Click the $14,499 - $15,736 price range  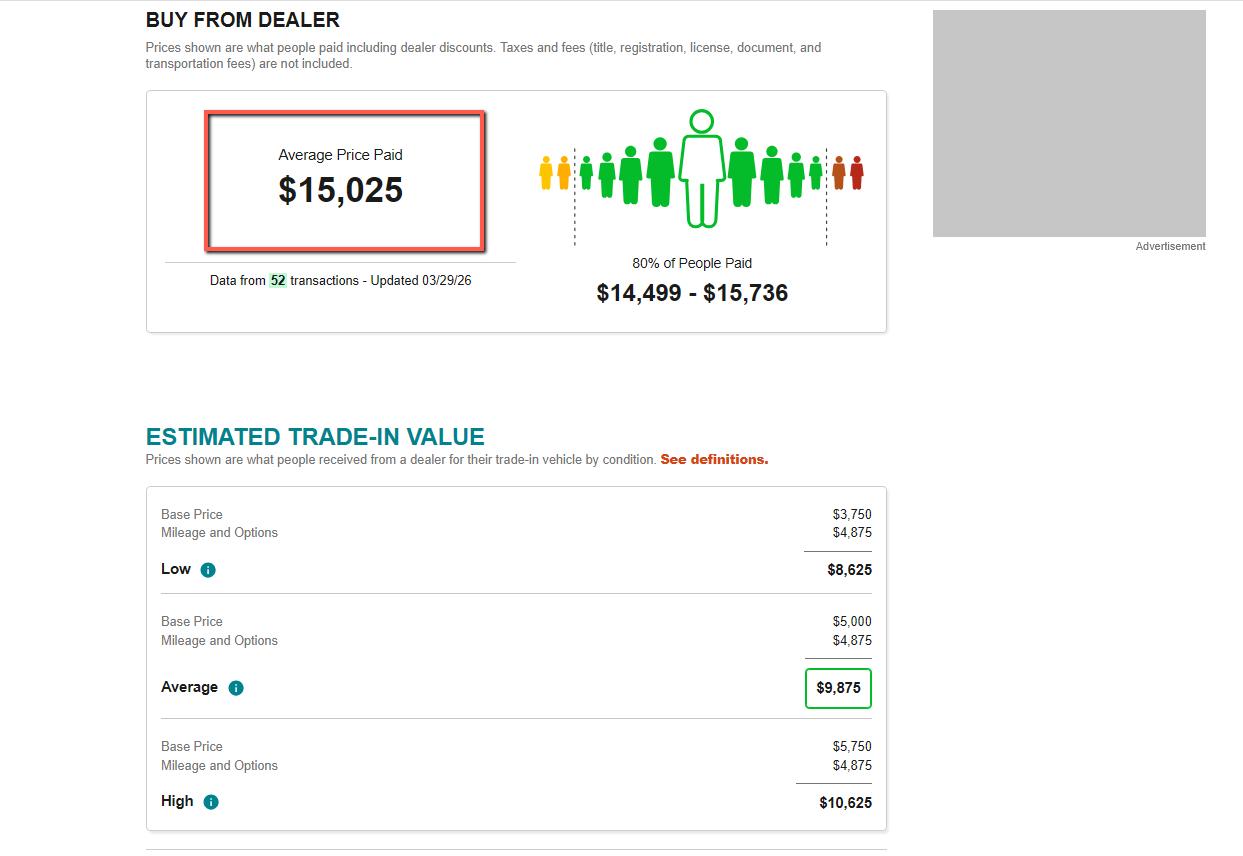[x=692, y=293]
